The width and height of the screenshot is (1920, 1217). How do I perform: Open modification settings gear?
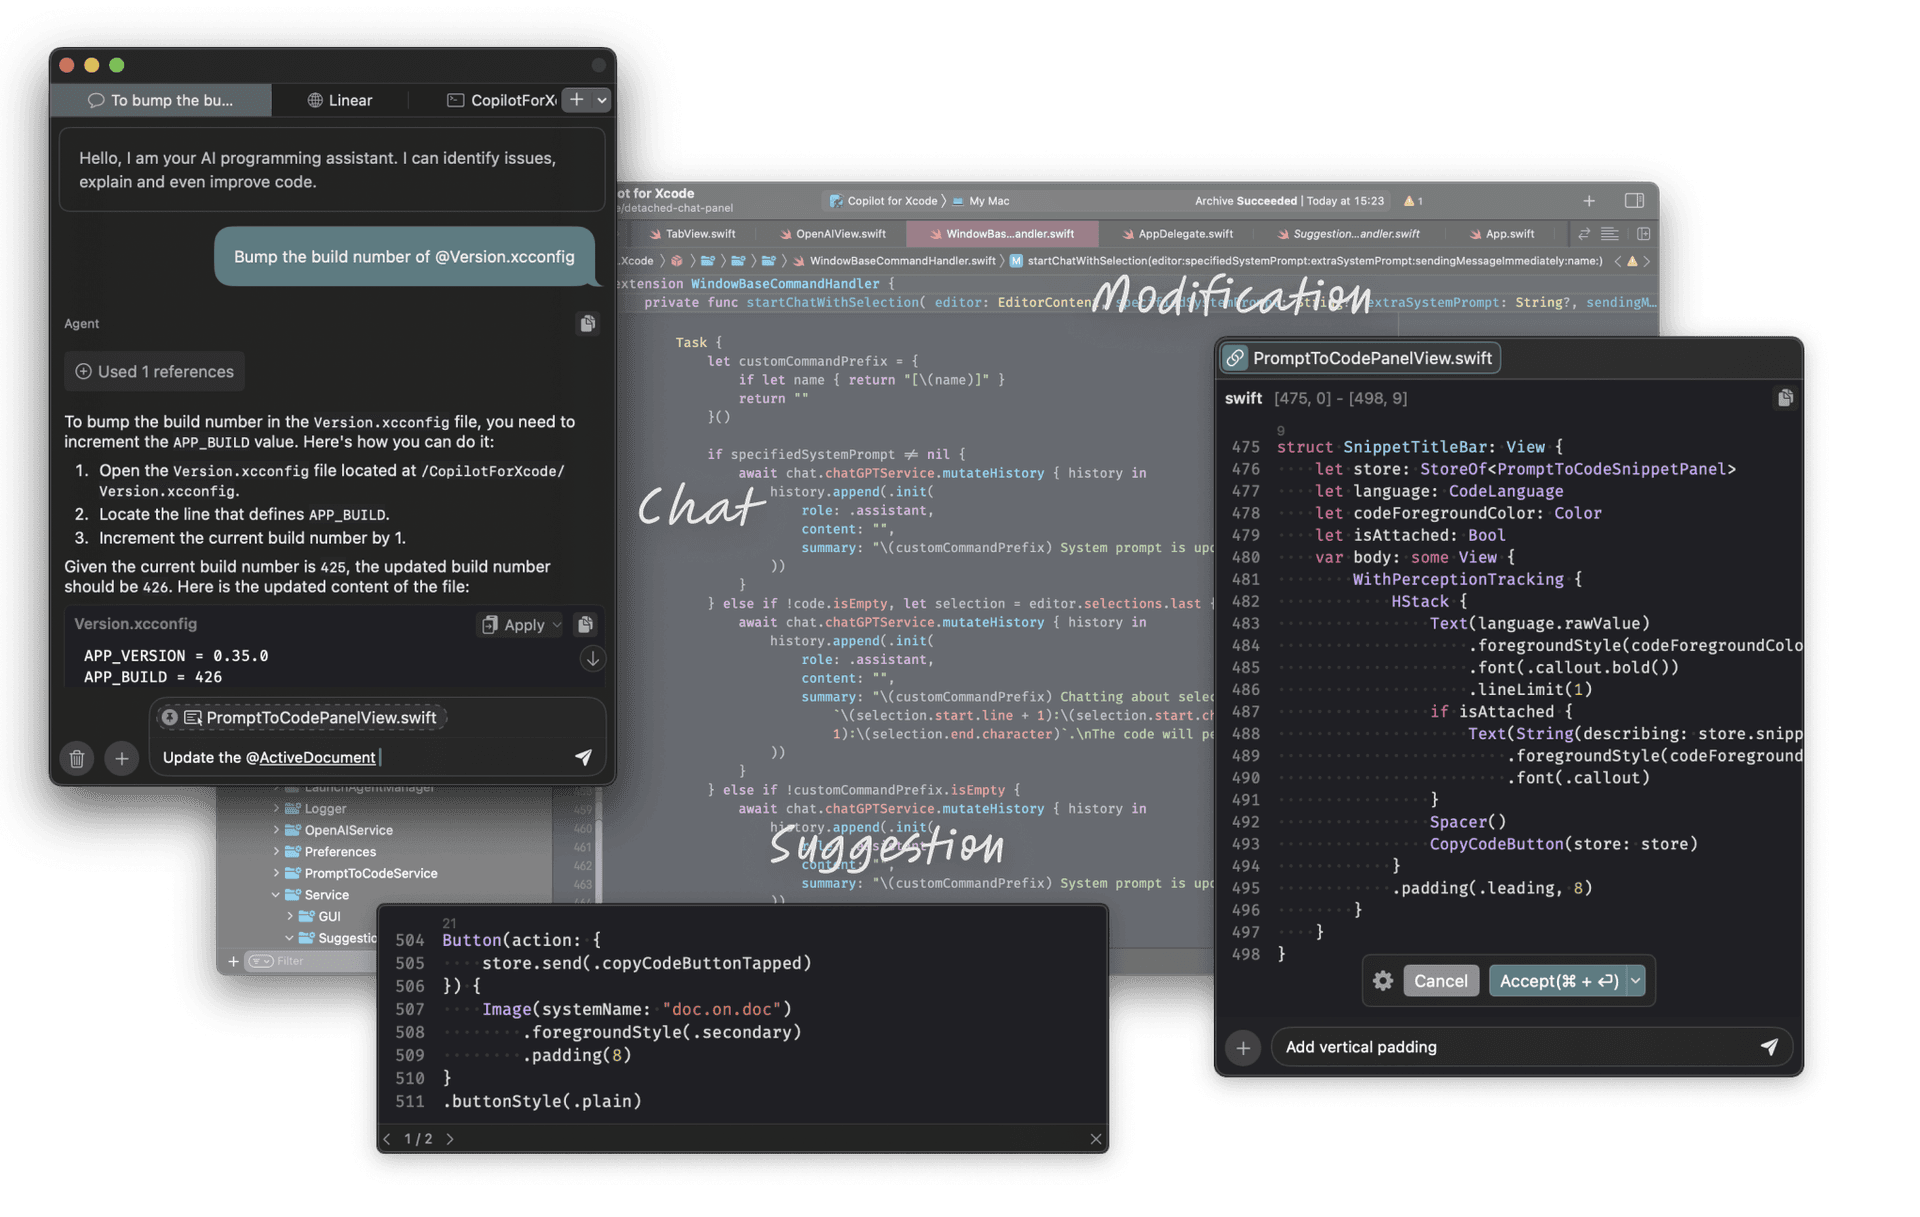[x=1383, y=981]
